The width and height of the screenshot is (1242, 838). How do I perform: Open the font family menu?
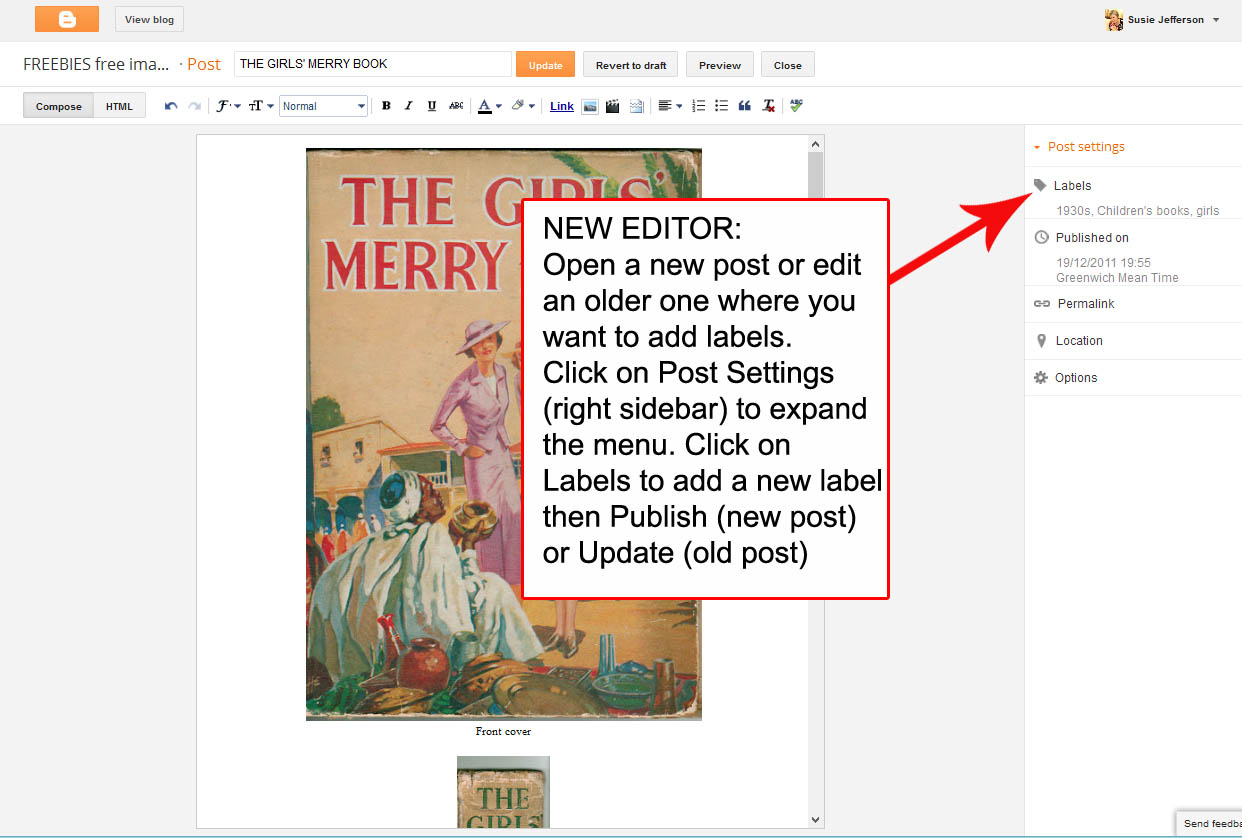click(x=228, y=106)
